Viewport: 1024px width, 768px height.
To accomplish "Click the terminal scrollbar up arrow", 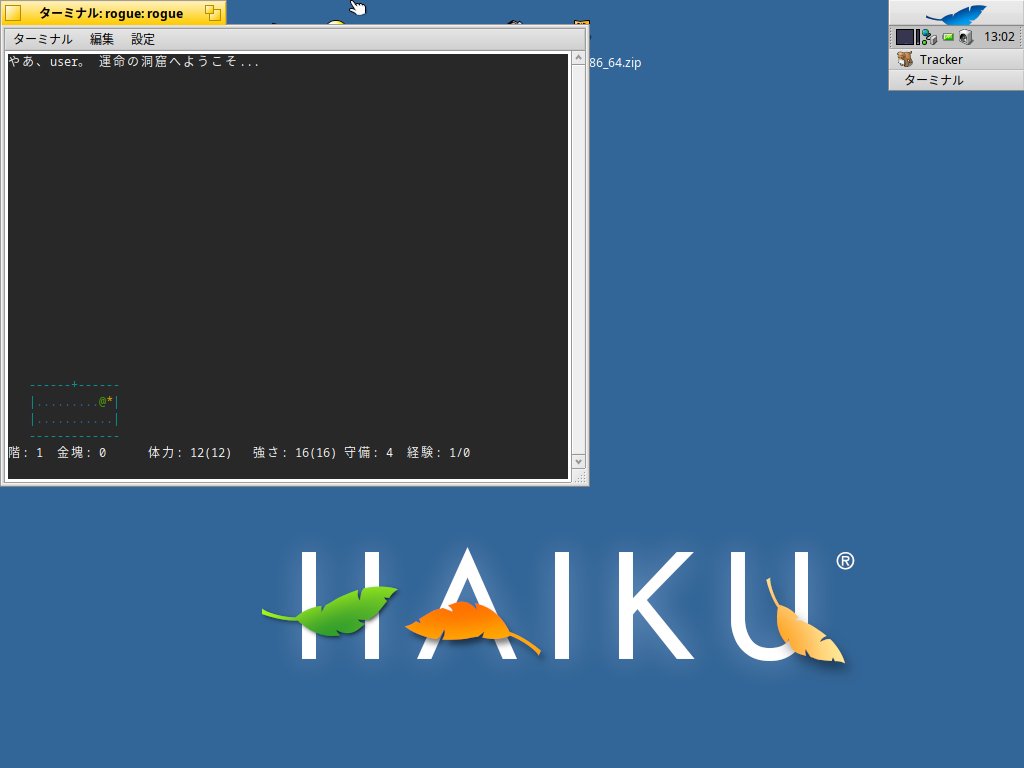I will click(x=578, y=59).
